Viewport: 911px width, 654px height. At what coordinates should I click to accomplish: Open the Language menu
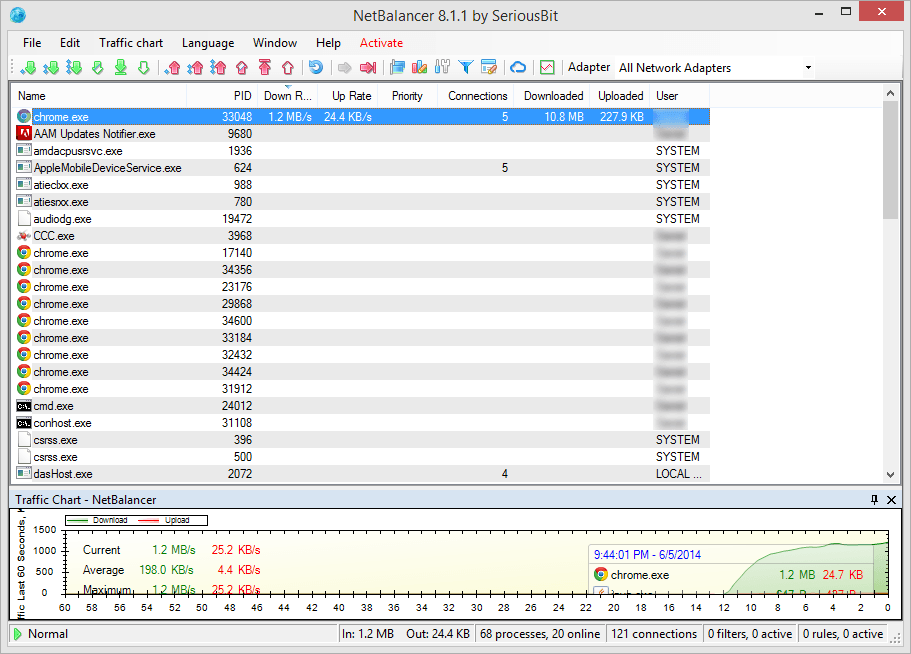click(x=208, y=43)
